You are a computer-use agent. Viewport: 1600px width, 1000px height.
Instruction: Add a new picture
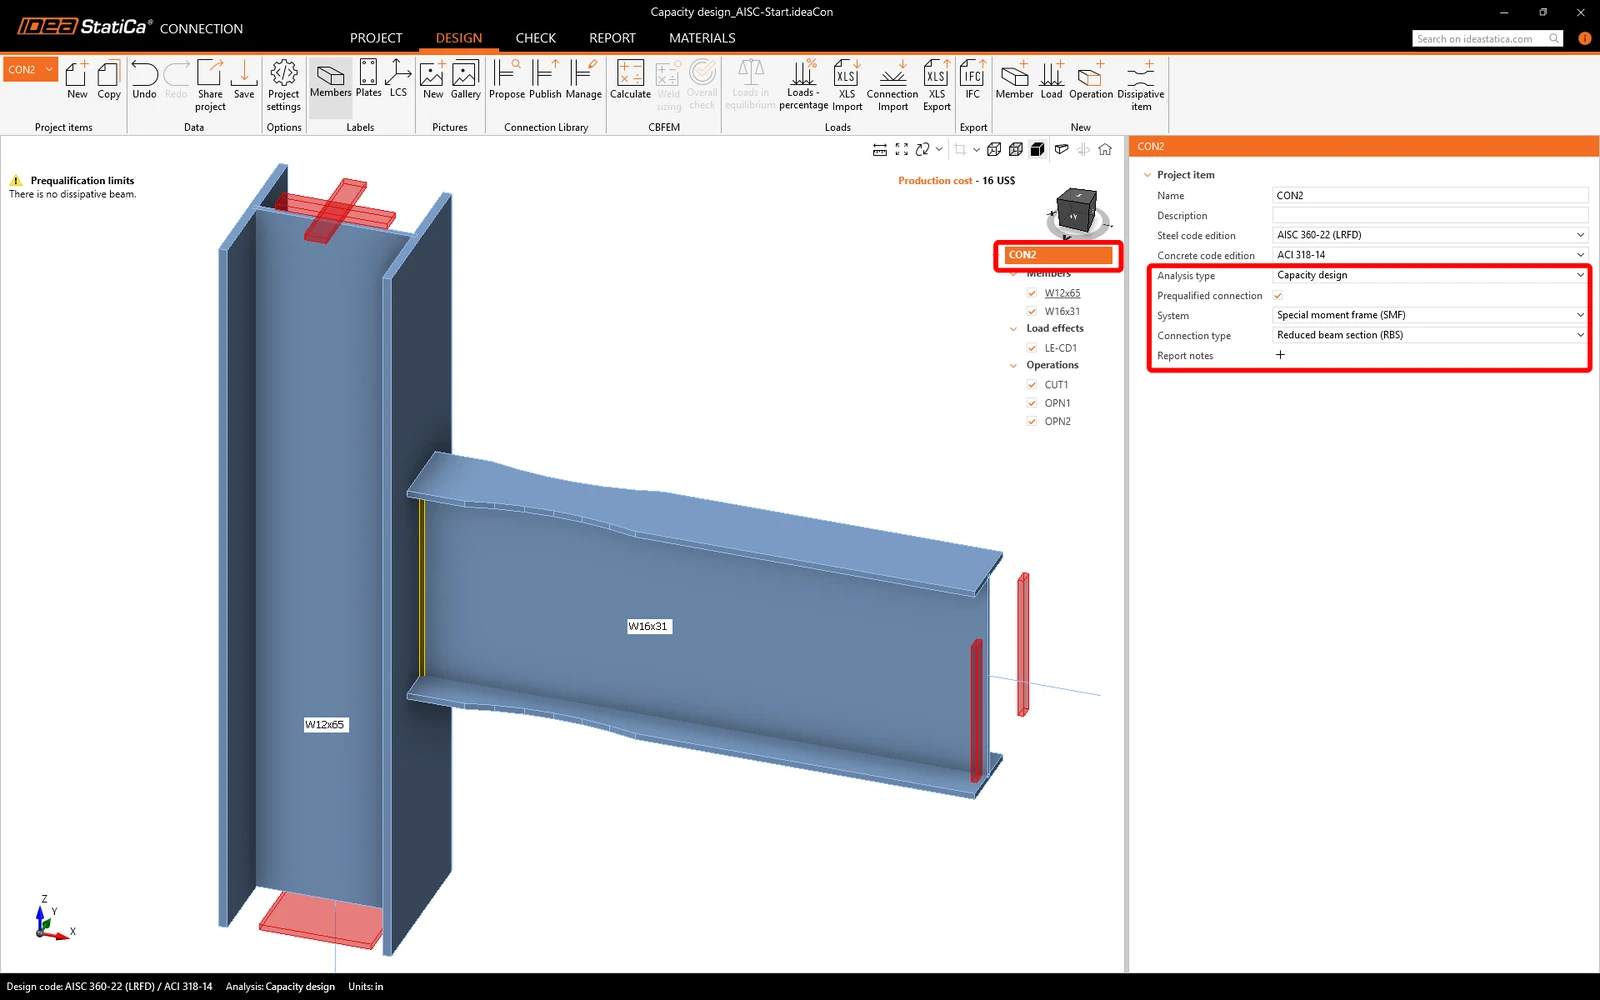[x=433, y=80]
